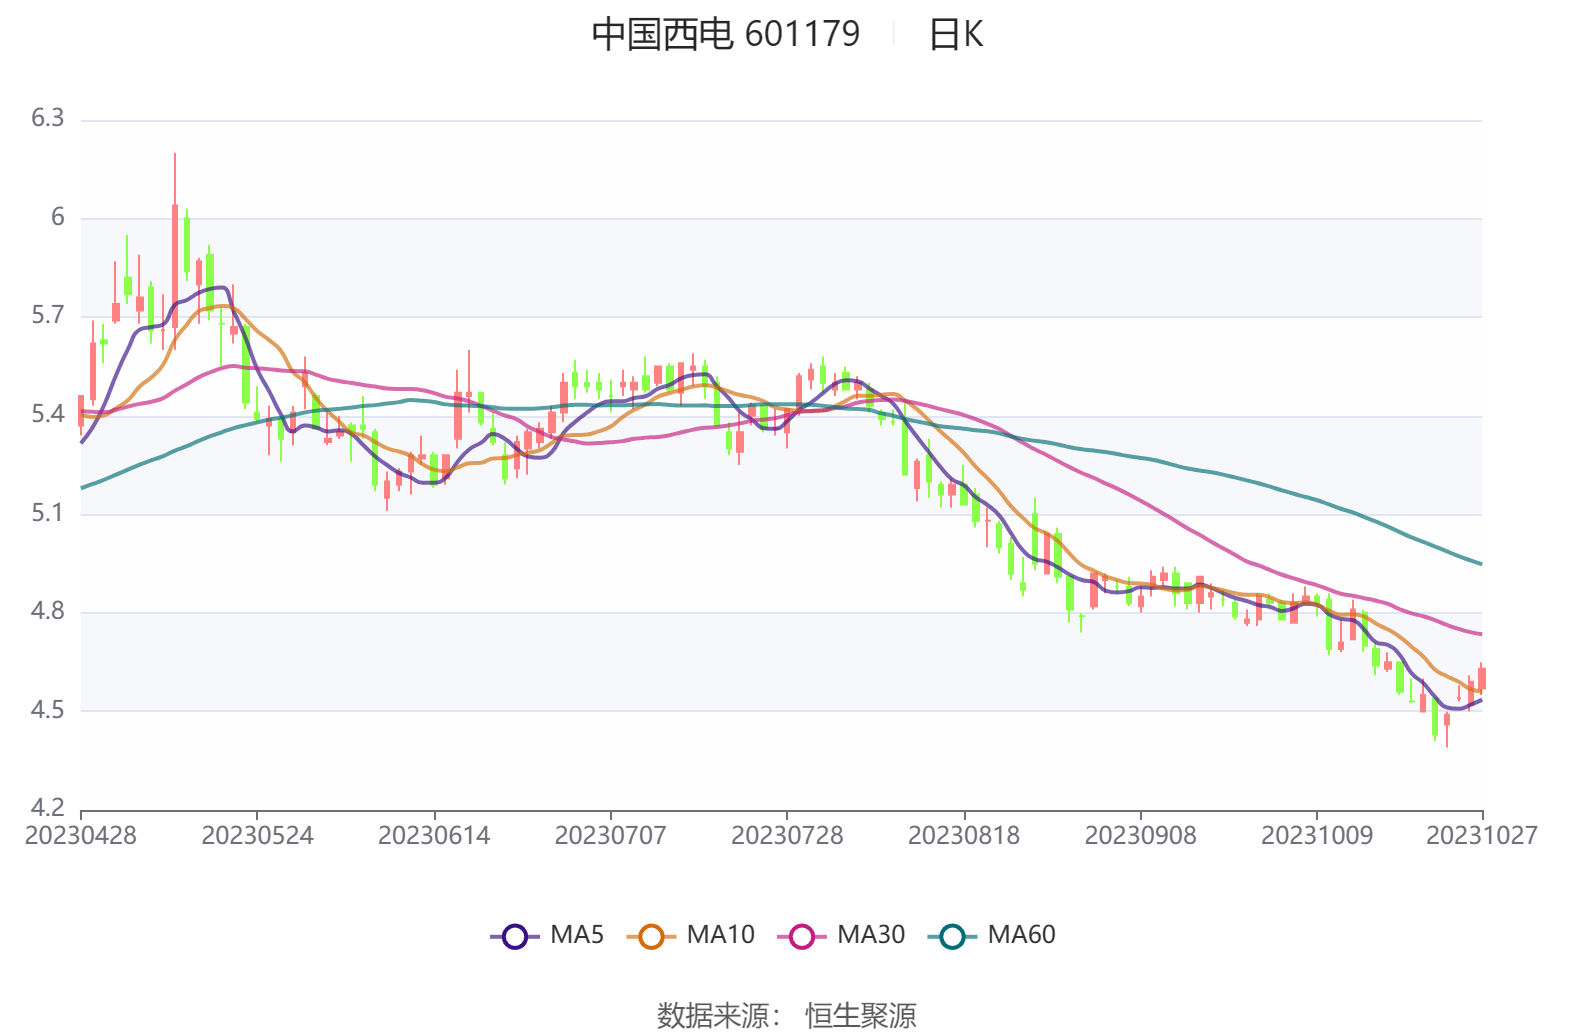
Task: Toggle the MA5 legend entry
Action: coord(548,936)
